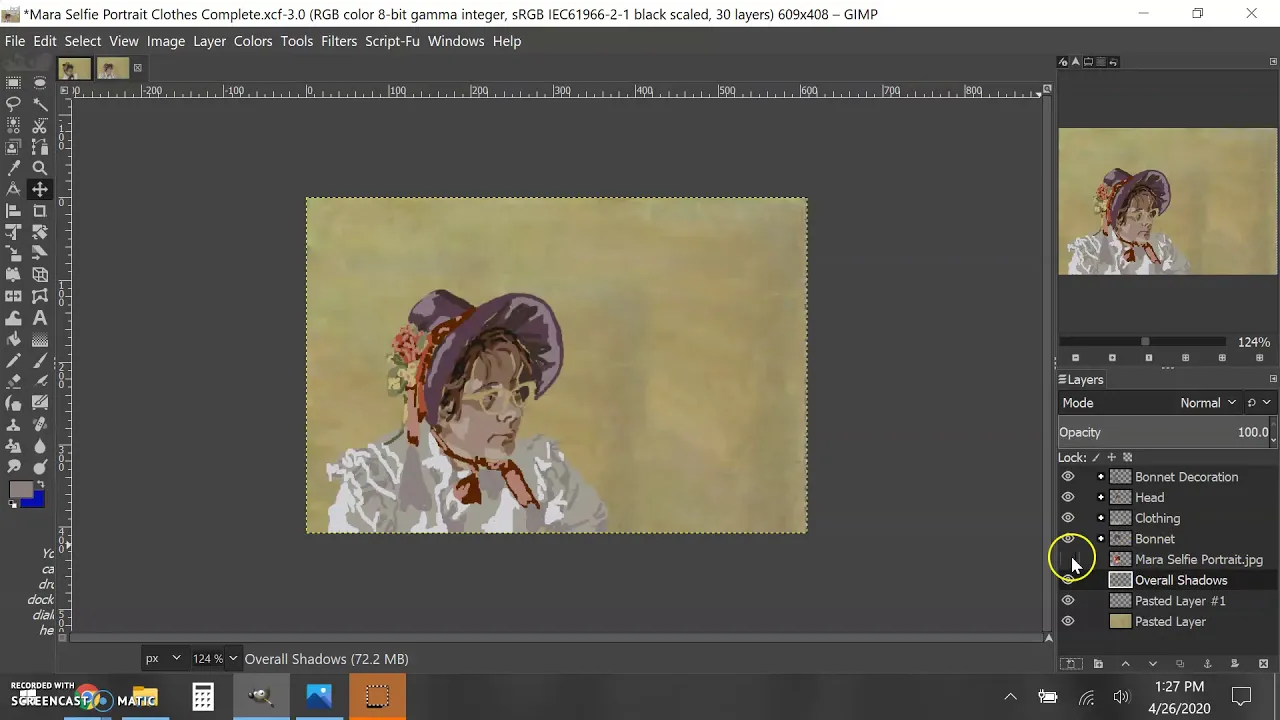Toggle lock pixels for the layer
This screenshot has width=1280, height=720.
tap(1096, 458)
